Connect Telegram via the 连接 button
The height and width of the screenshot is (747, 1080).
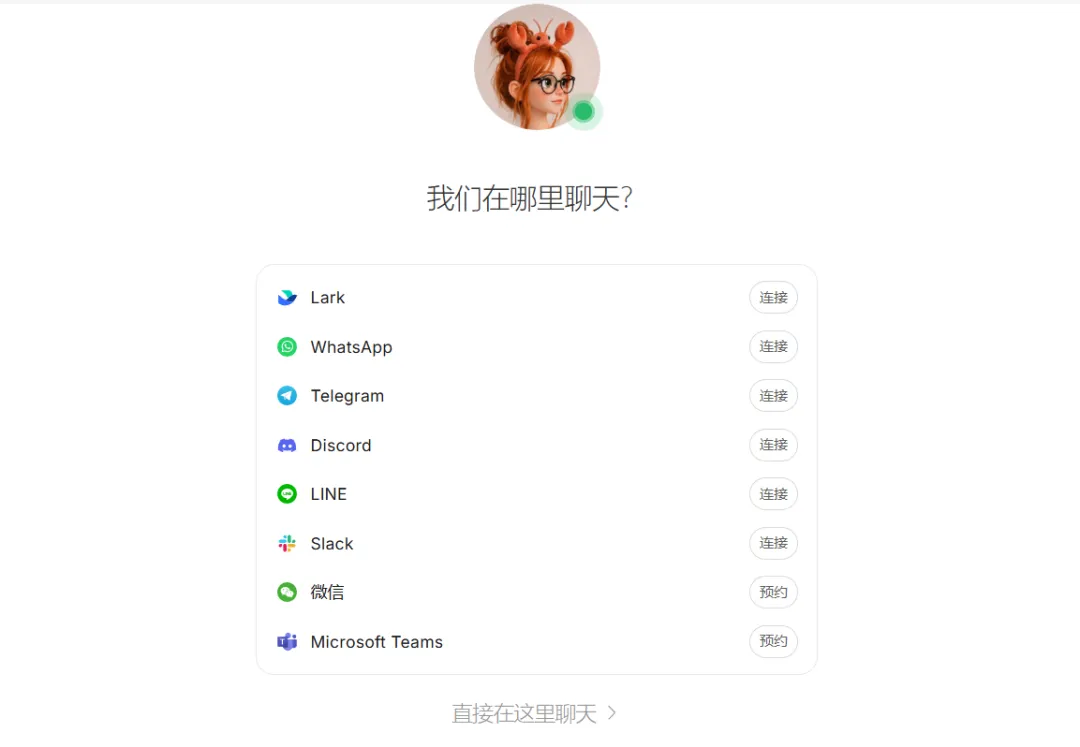pos(773,396)
